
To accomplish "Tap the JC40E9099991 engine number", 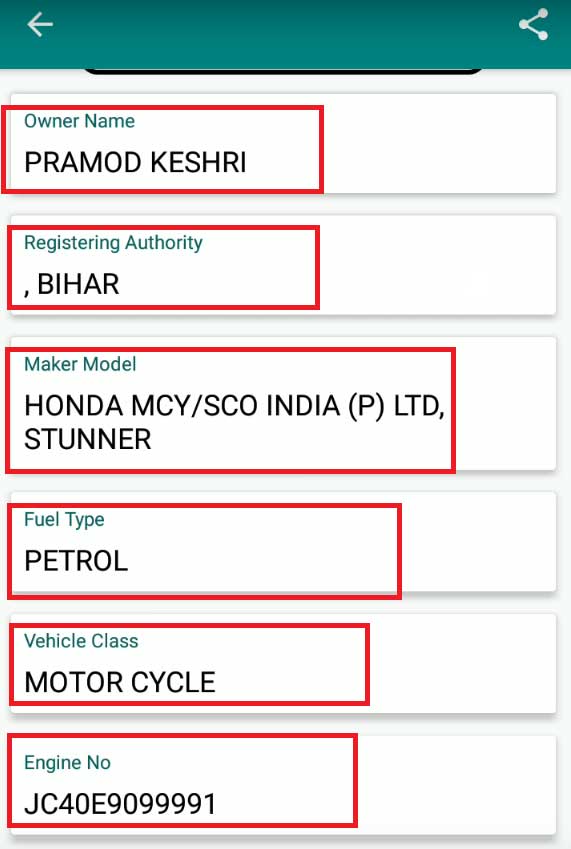I will pos(120,804).
